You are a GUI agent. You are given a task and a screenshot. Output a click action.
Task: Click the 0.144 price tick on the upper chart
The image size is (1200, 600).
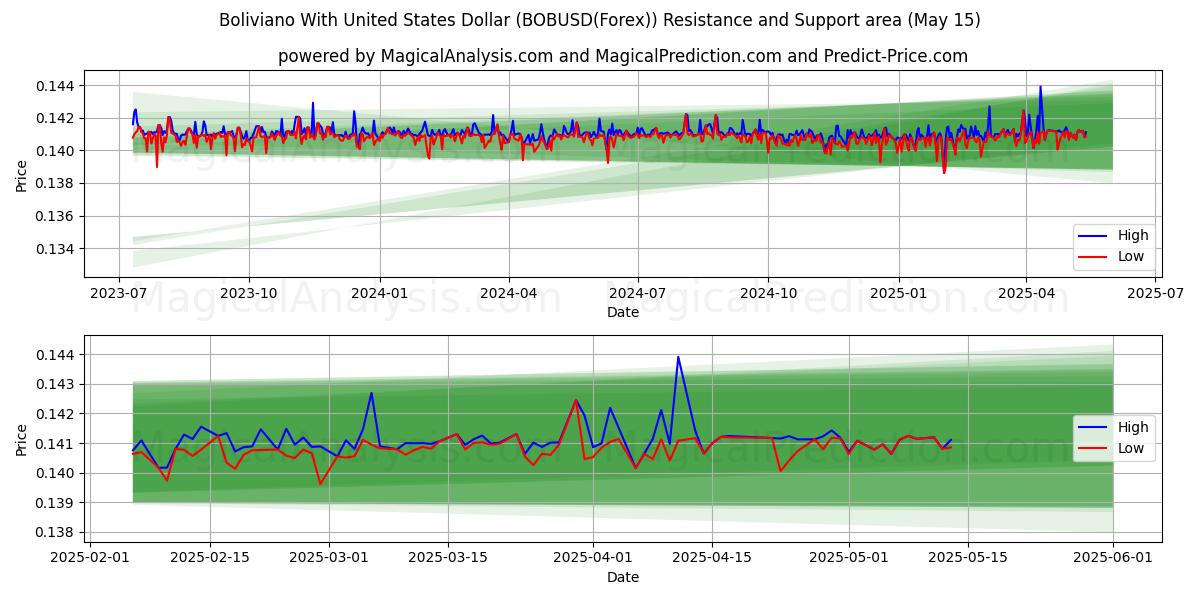(57, 86)
